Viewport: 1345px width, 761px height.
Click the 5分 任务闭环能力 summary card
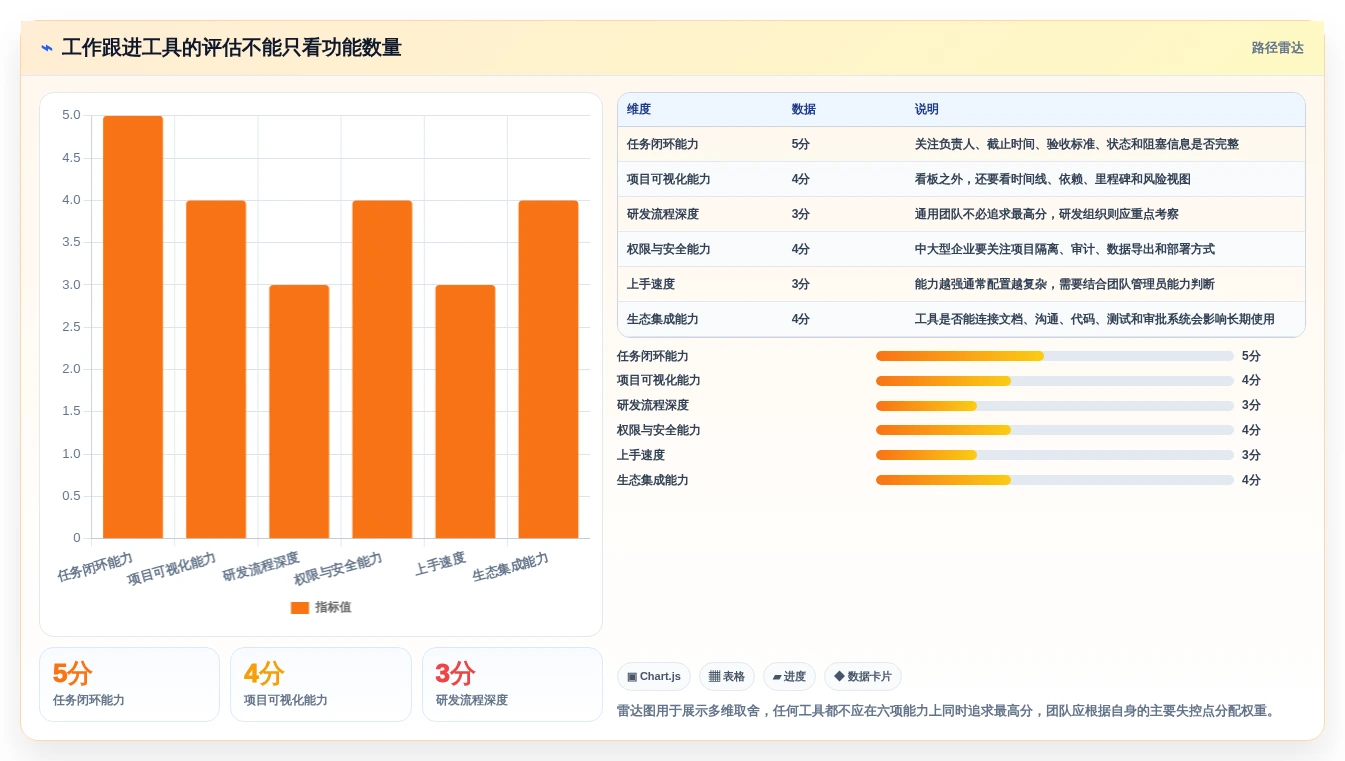(129, 684)
